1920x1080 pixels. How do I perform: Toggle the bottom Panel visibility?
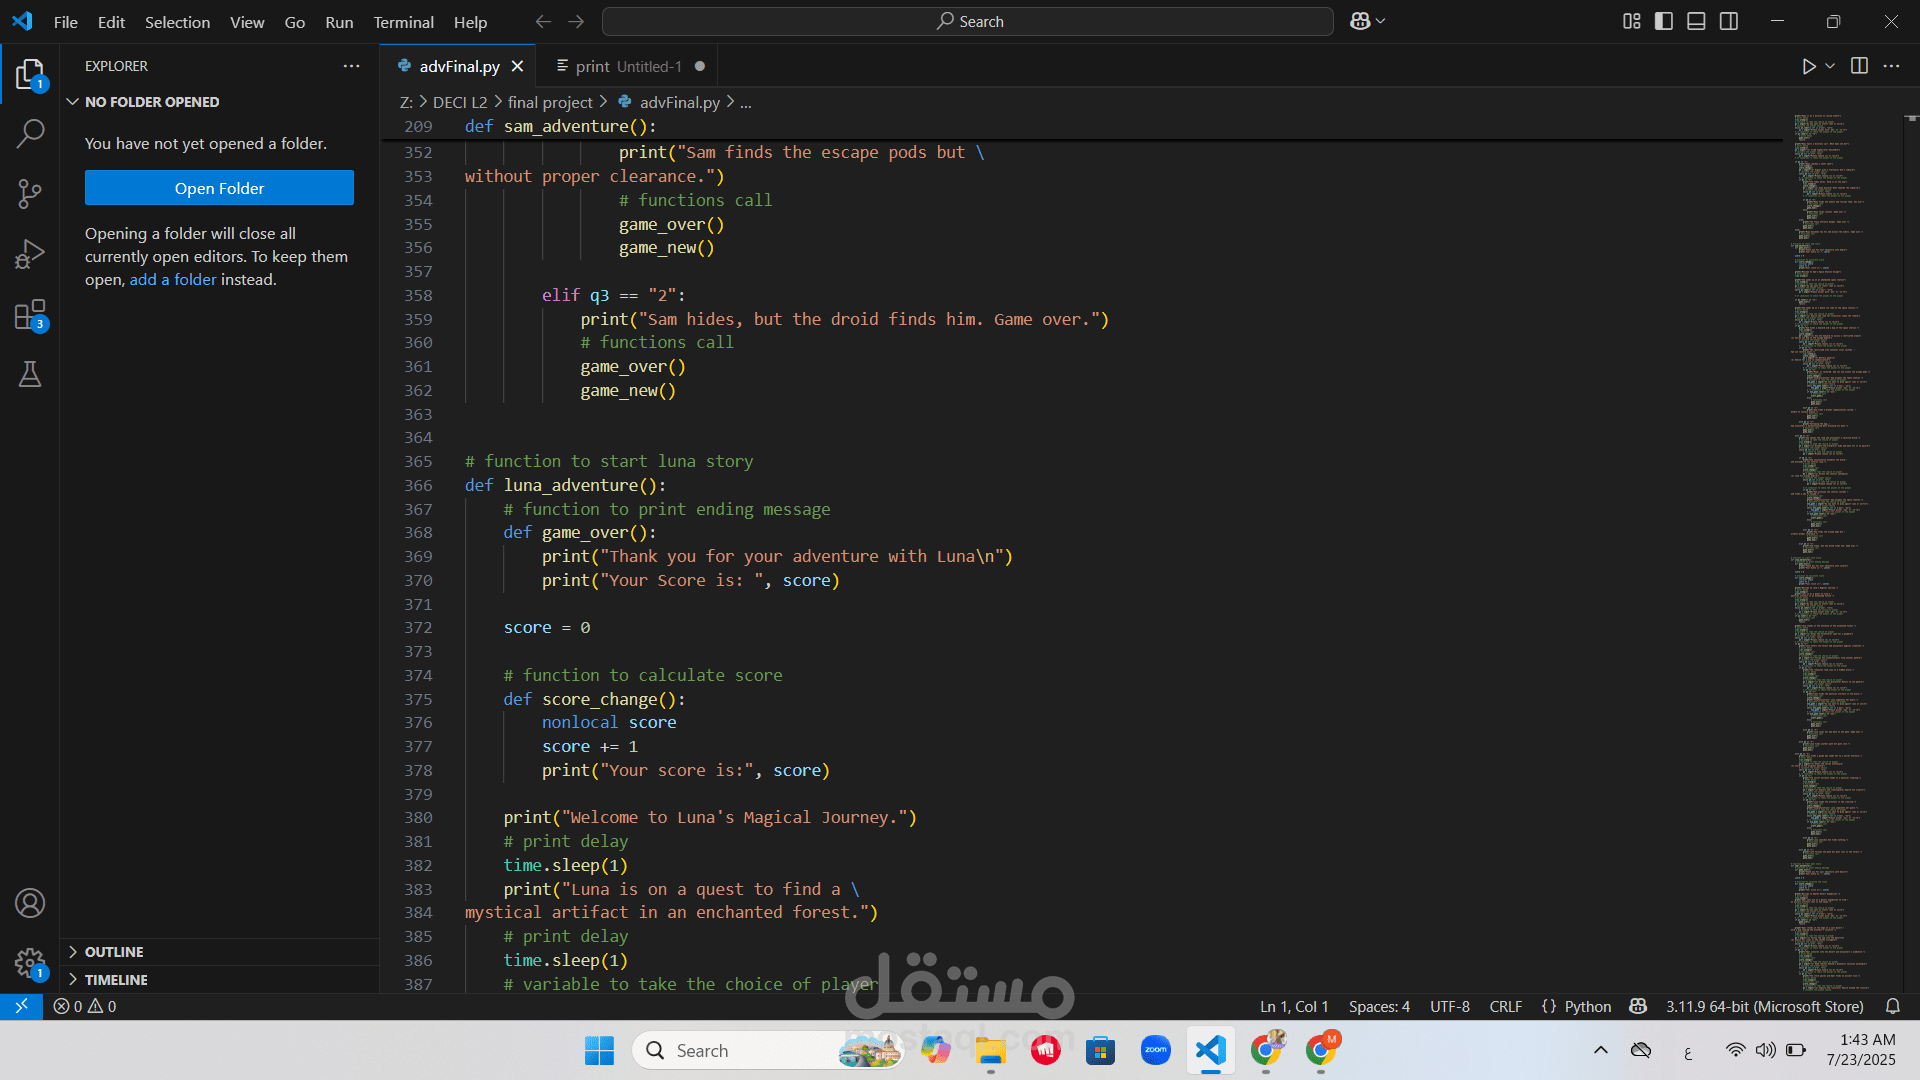(x=1696, y=21)
